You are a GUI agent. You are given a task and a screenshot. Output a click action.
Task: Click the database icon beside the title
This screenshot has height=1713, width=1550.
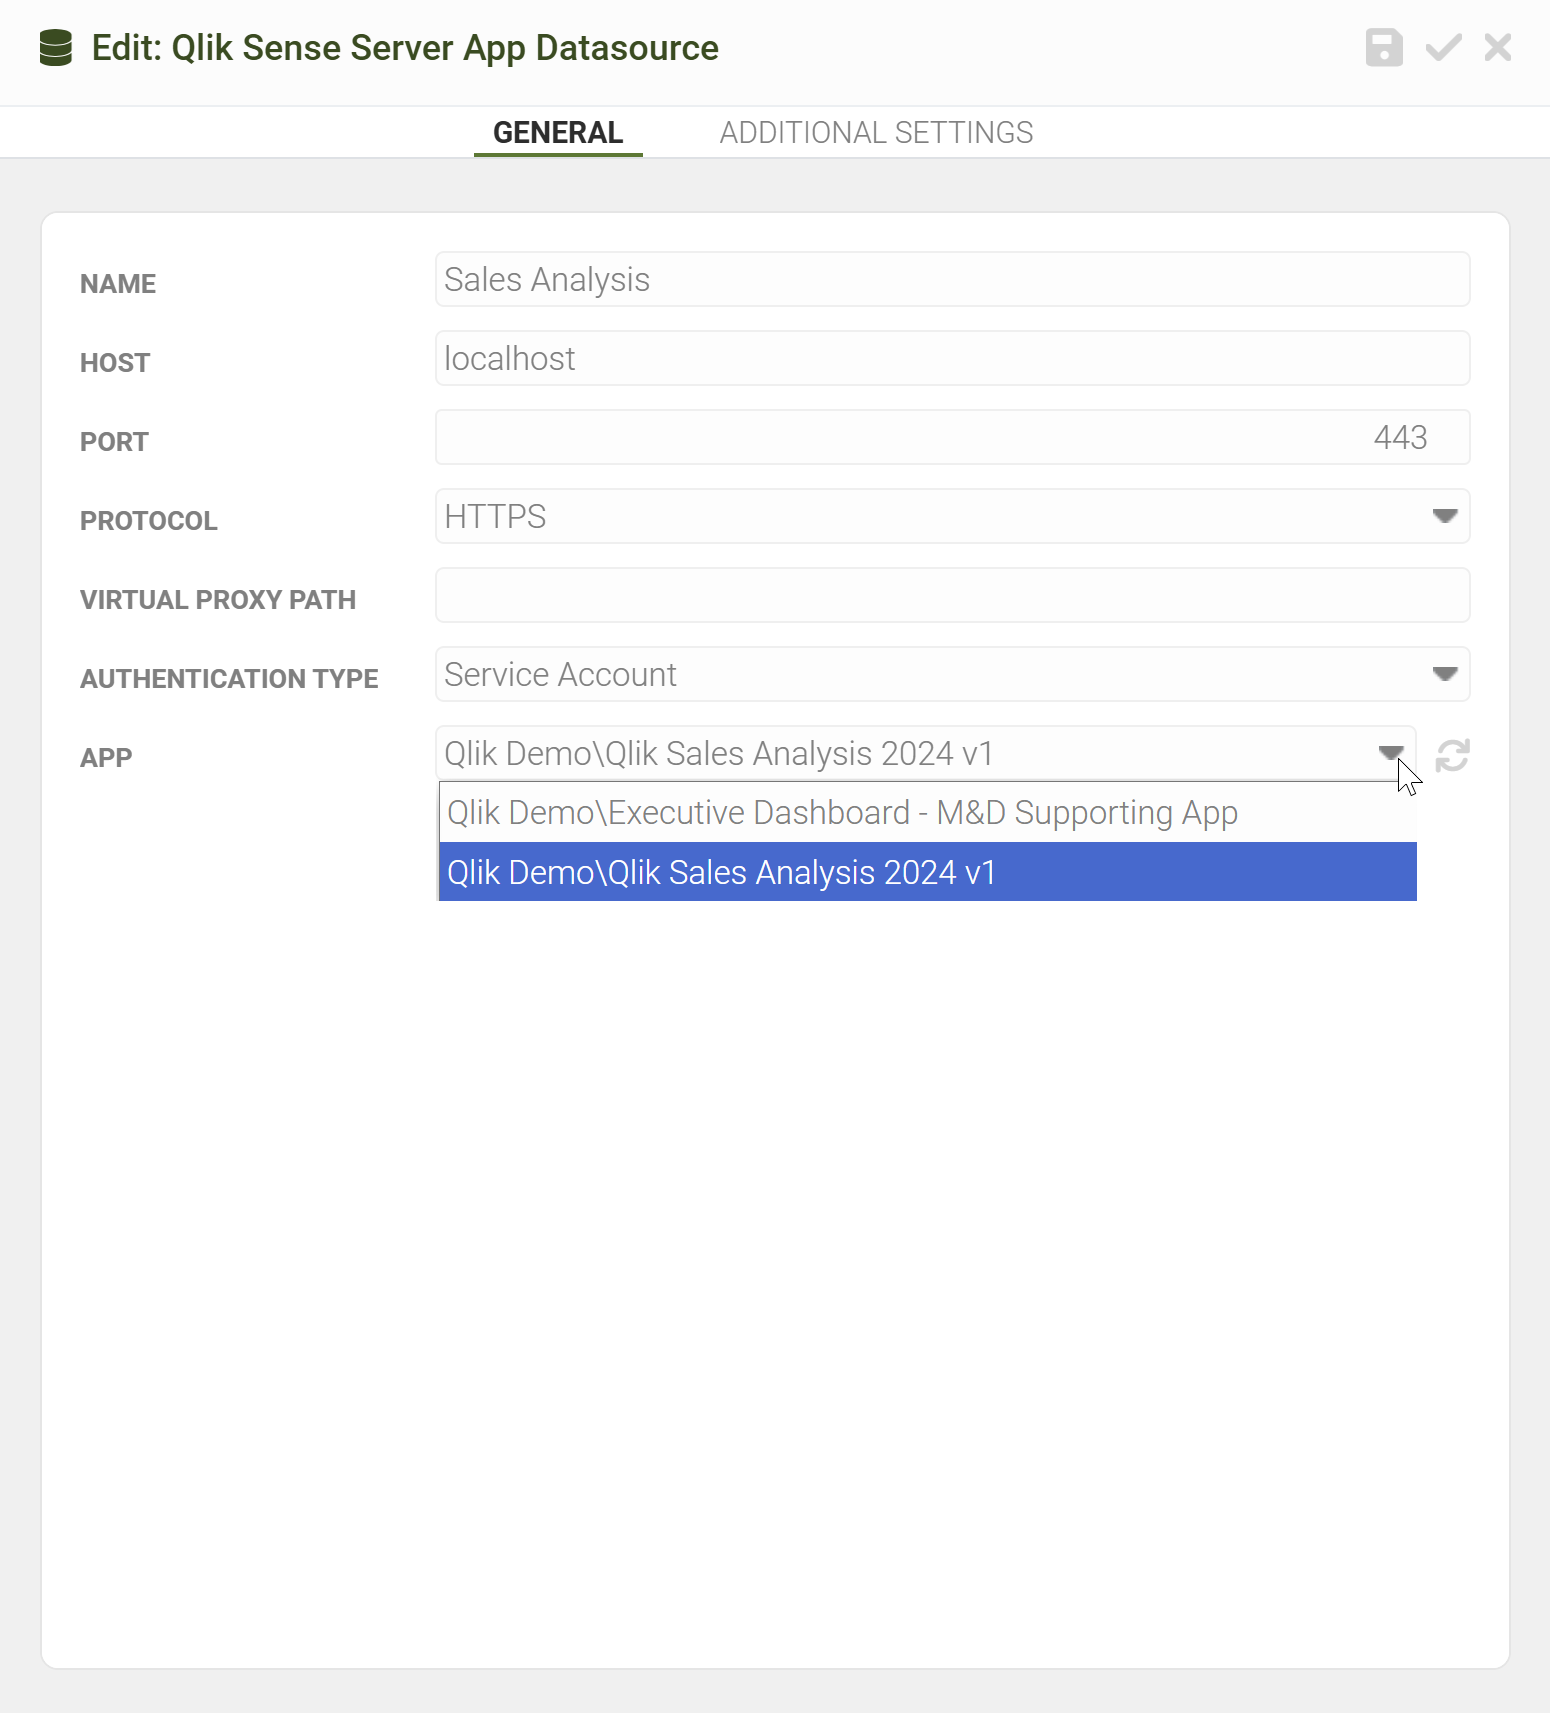(x=56, y=48)
